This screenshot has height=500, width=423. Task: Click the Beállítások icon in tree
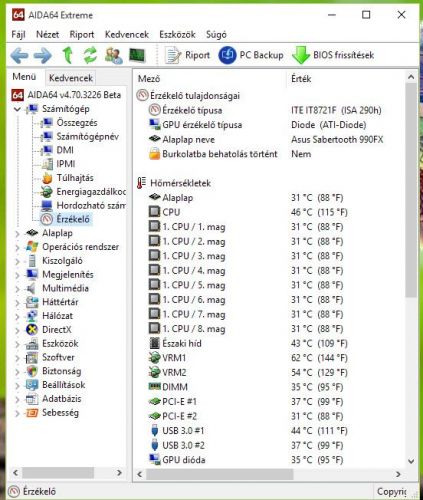point(32,385)
